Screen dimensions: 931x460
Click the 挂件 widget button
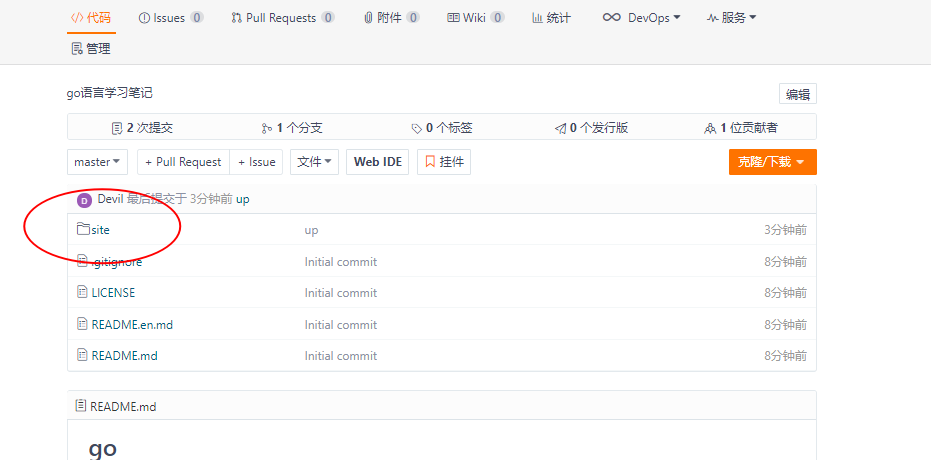coord(444,162)
